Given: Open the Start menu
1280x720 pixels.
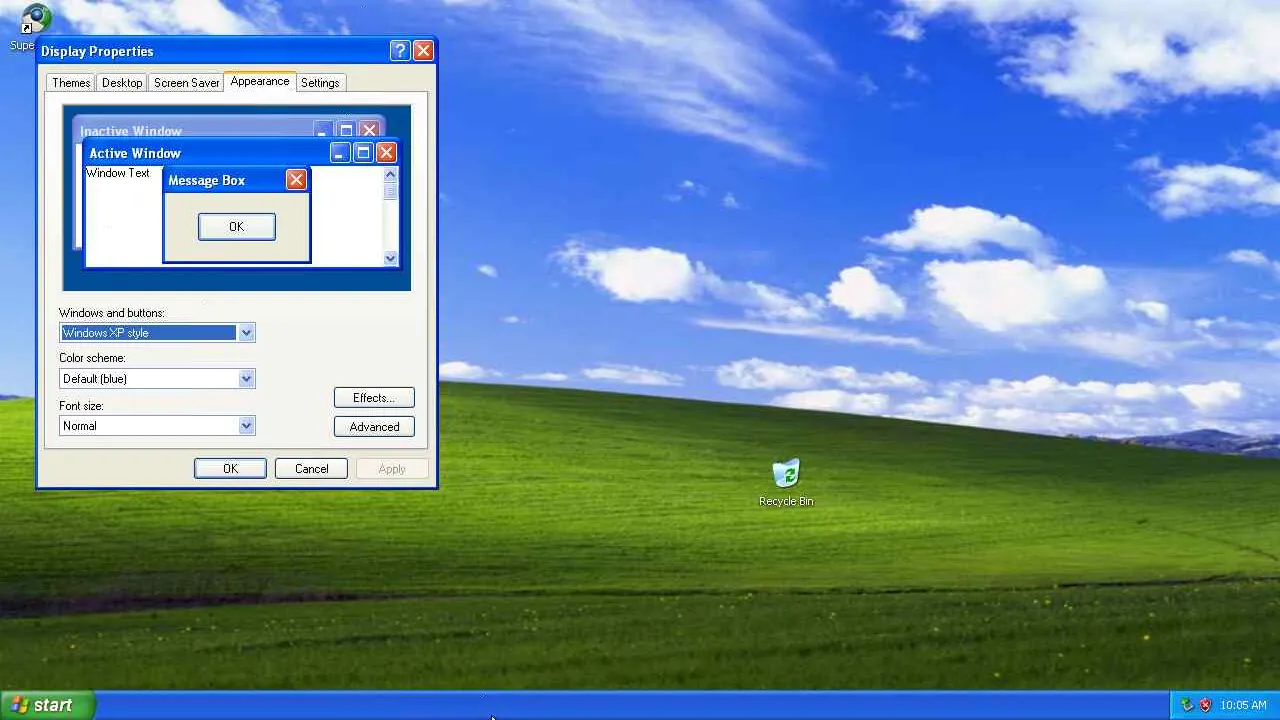Looking at the screenshot, I should (47, 705).
